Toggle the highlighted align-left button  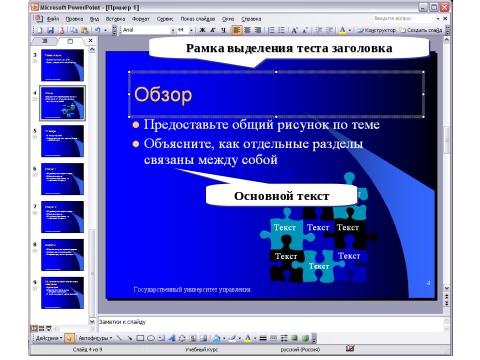pos(236,30)
